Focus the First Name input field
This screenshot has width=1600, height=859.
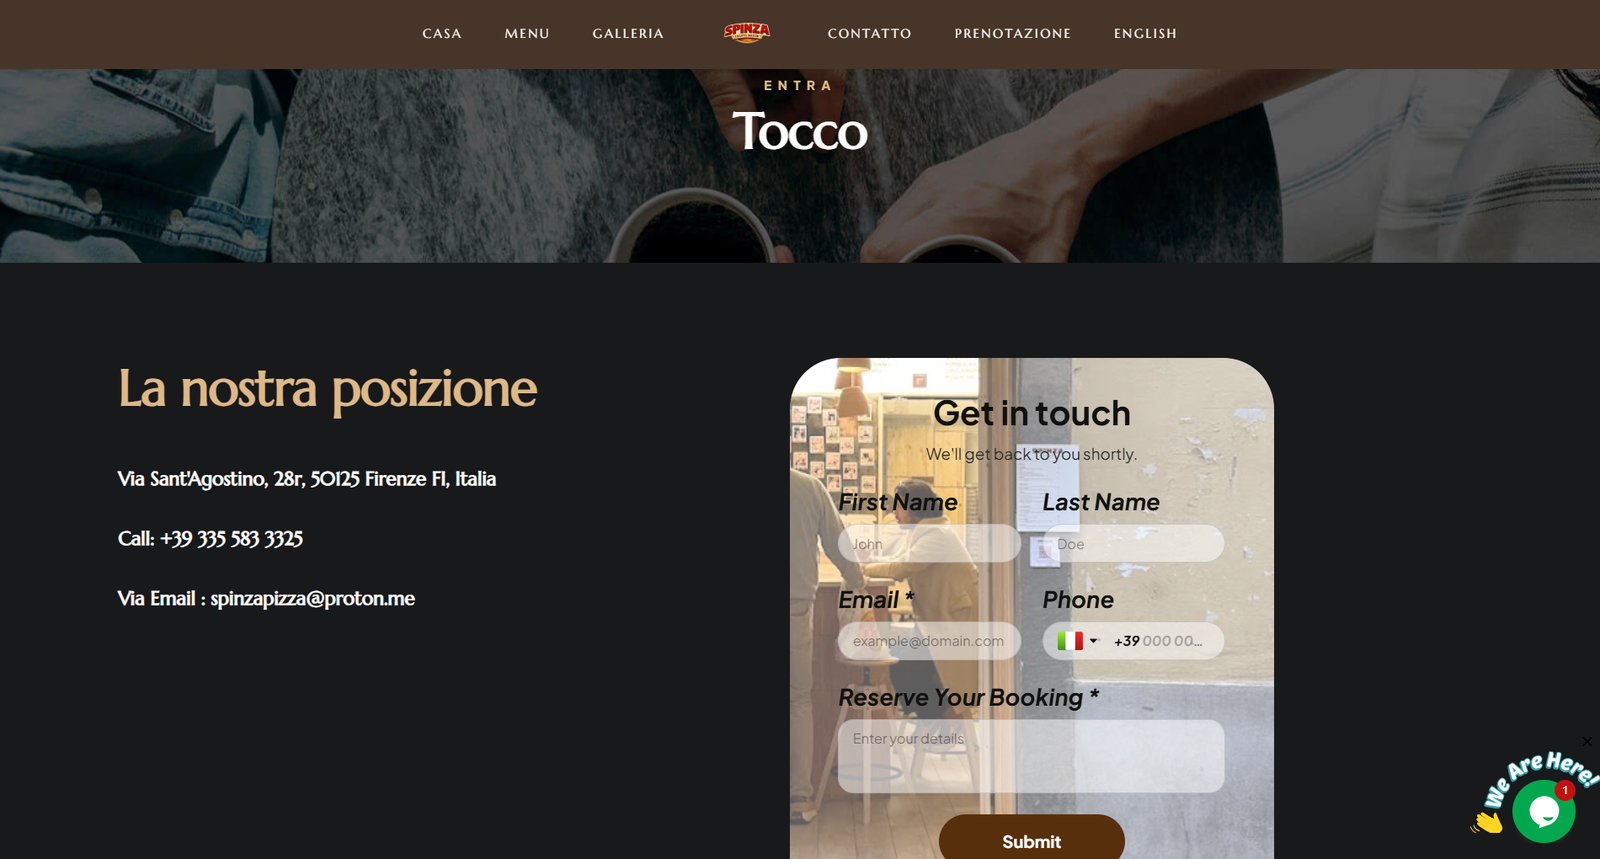click(929, 544)
